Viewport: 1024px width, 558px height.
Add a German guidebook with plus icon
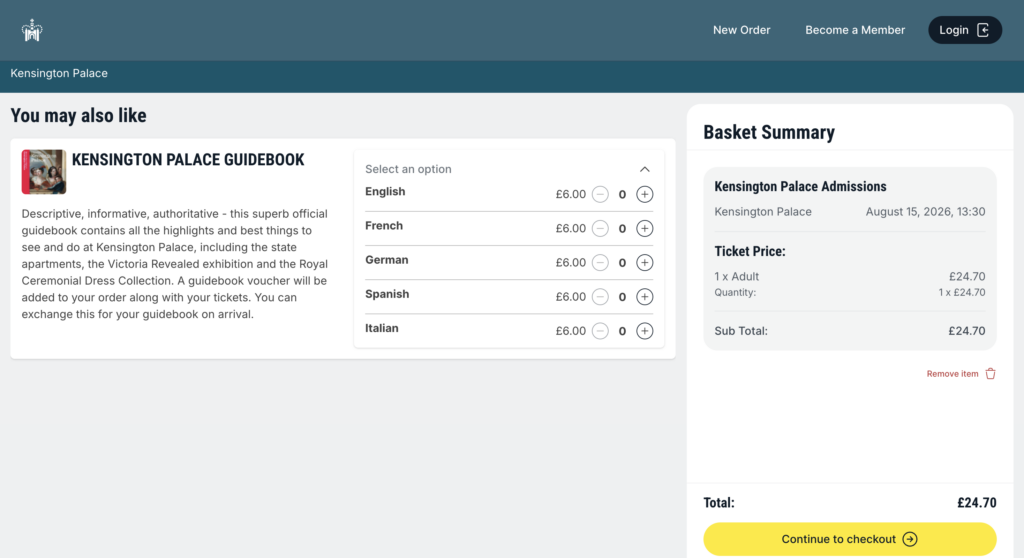click(x=645, y=262)
